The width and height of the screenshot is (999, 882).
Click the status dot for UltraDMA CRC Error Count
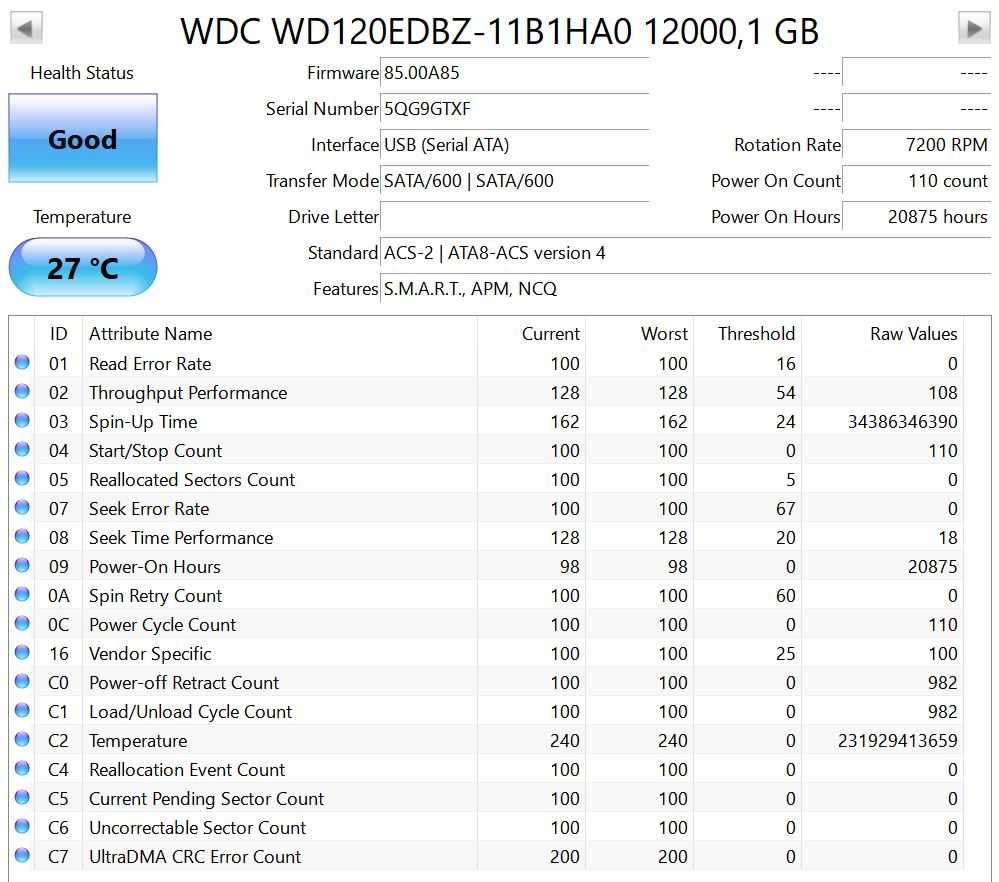point(22,855)
